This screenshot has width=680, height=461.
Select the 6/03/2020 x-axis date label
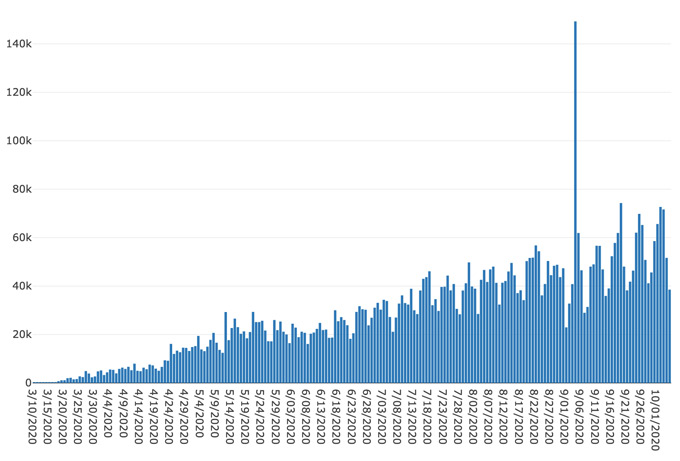coord(290,416)
